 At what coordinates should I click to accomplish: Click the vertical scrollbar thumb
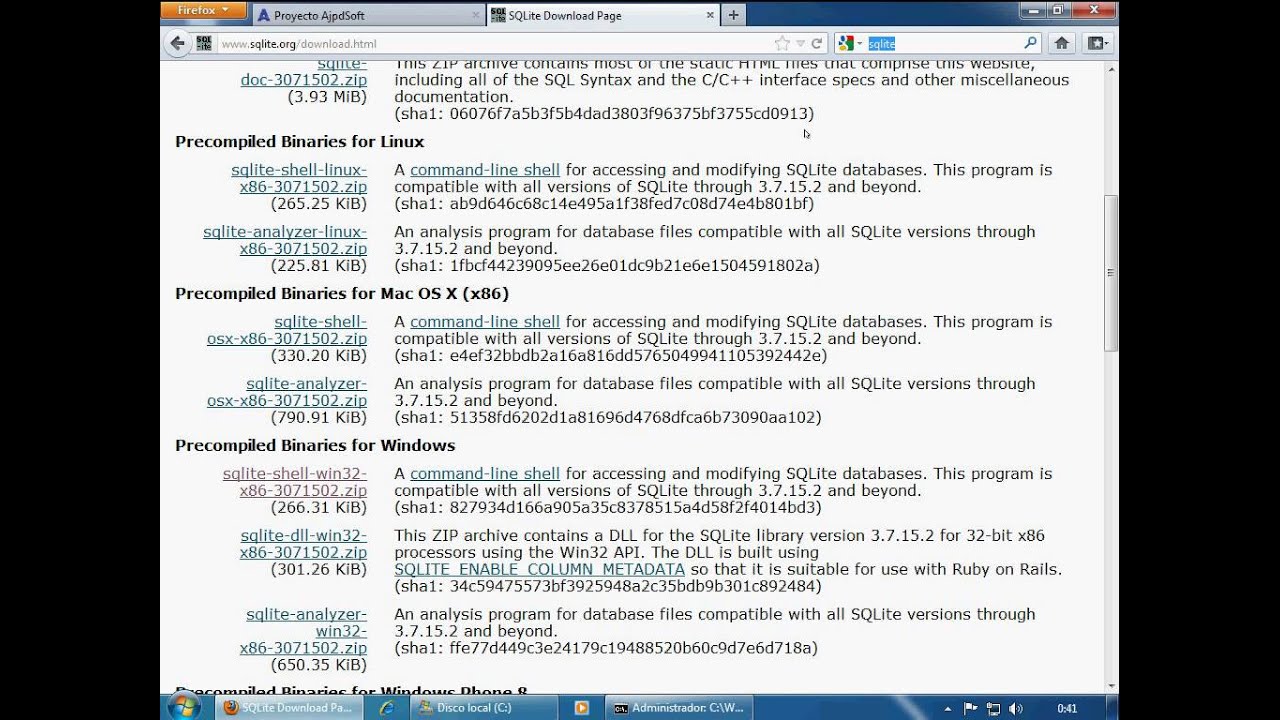tap(1111, 273)
